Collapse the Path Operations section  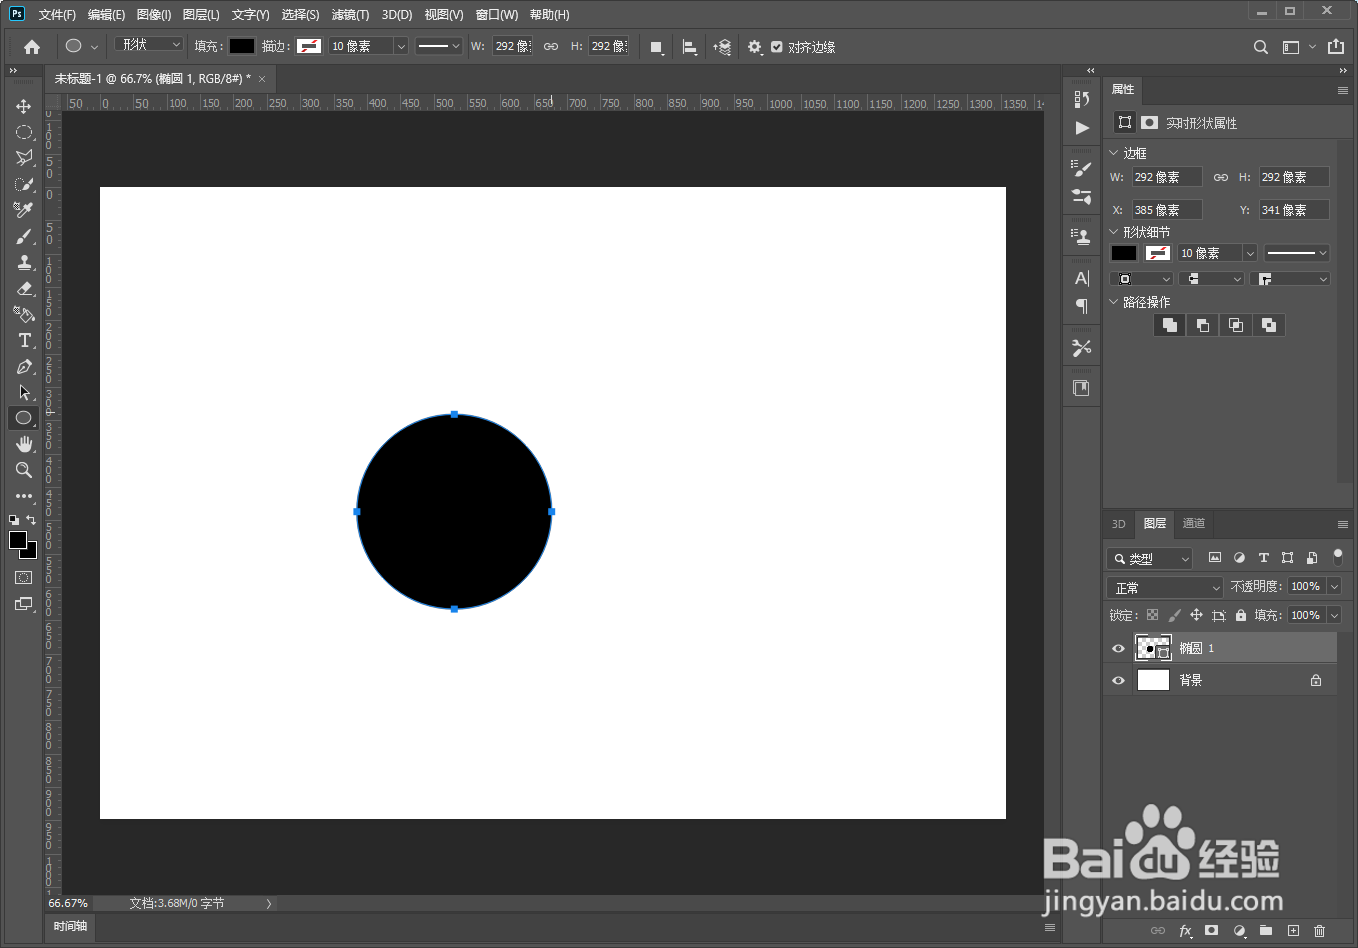tap(1114, 302)
